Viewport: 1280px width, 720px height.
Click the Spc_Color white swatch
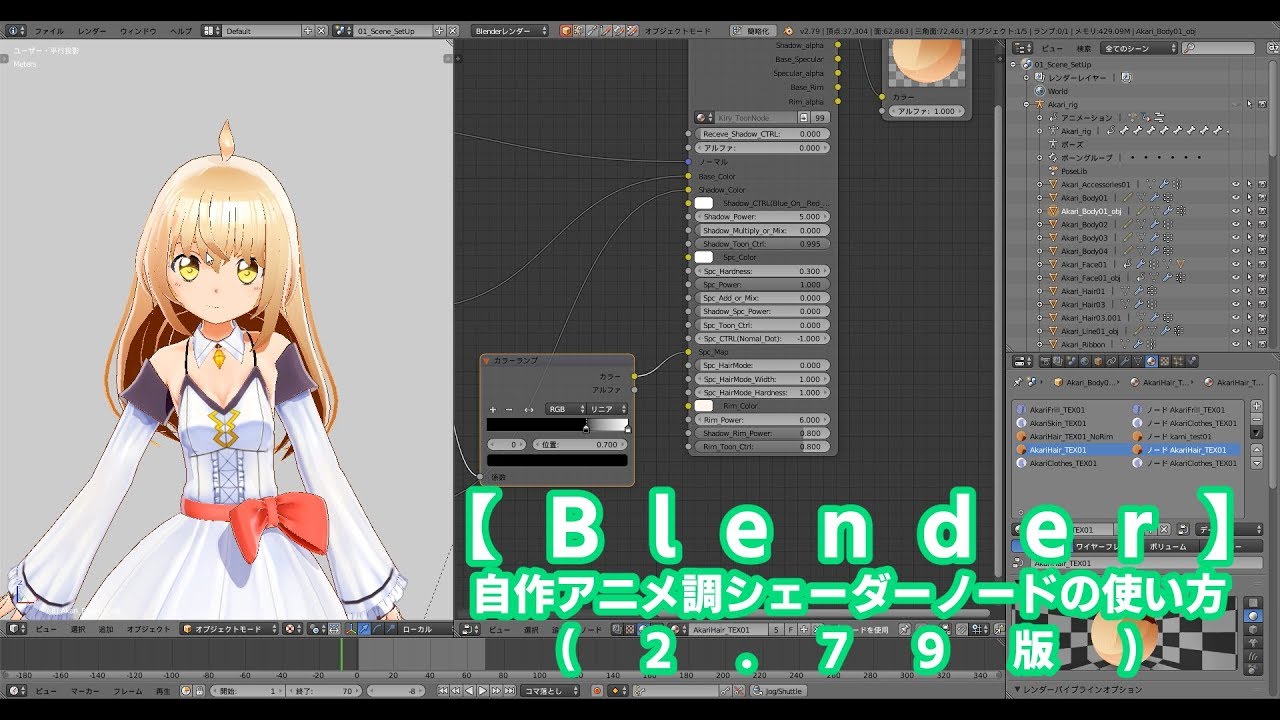tap(704, 257)
